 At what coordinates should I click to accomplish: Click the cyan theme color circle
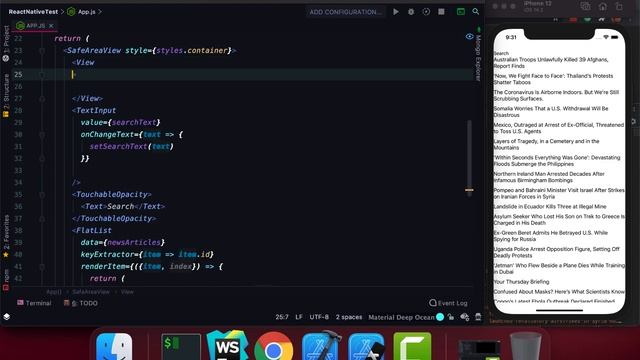tap(440, 317)
